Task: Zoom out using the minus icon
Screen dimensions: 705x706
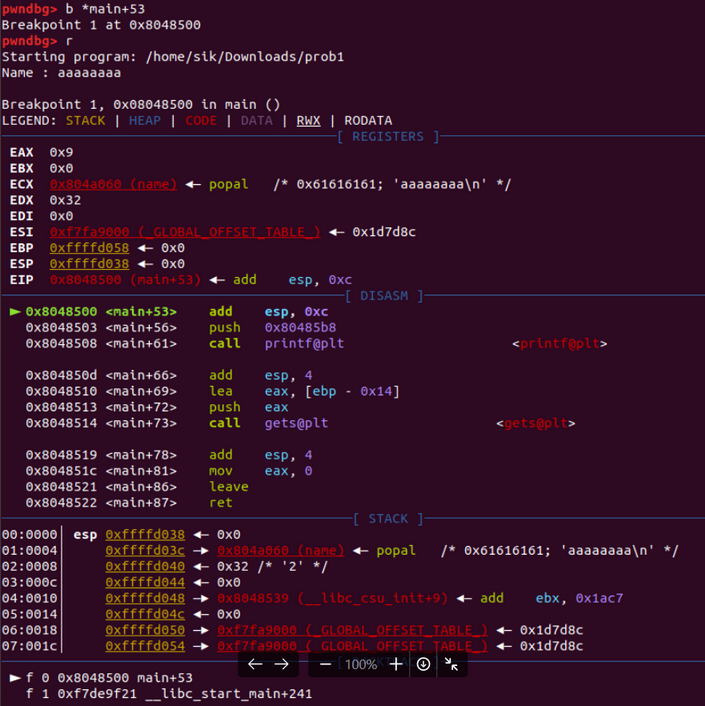Action: 325,664
